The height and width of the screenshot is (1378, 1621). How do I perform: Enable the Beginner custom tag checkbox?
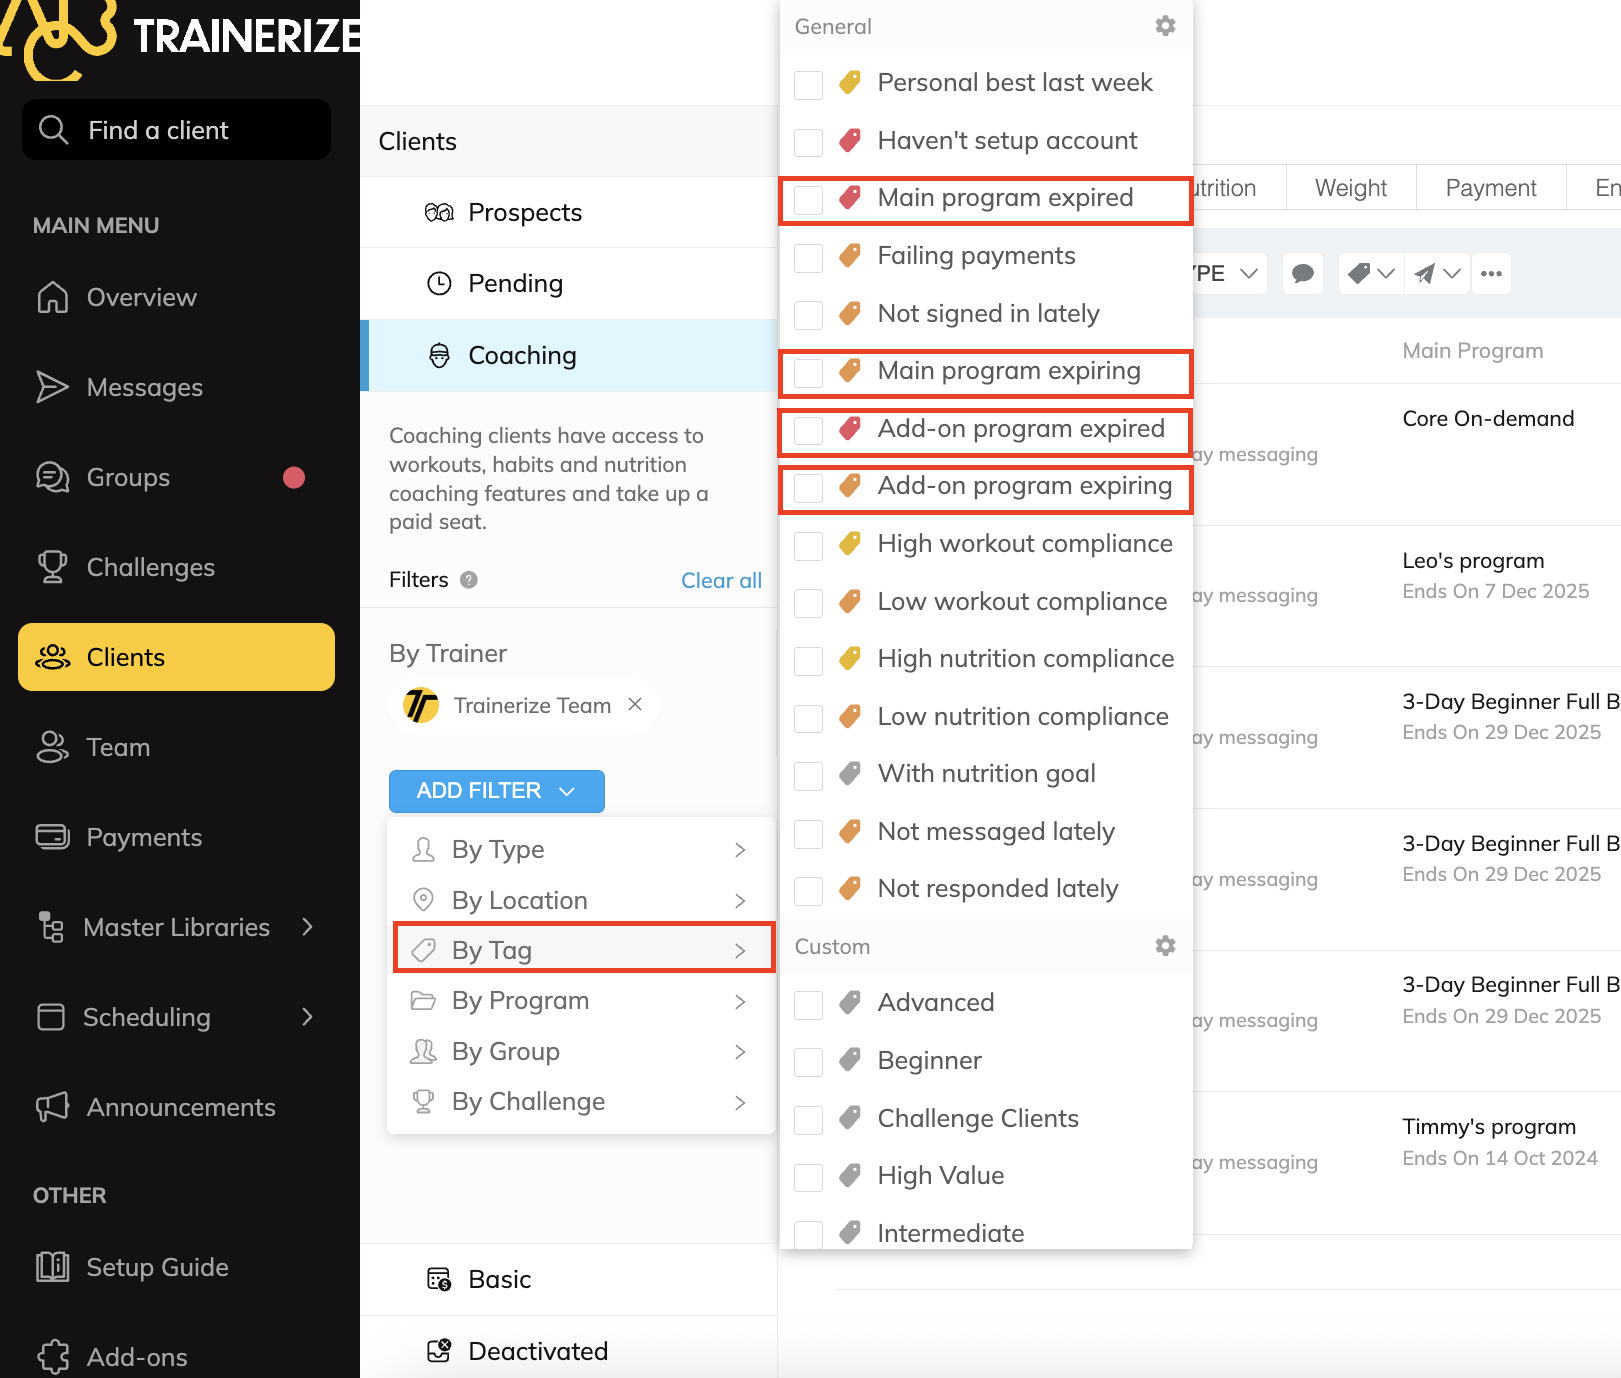pos(808,1062)
